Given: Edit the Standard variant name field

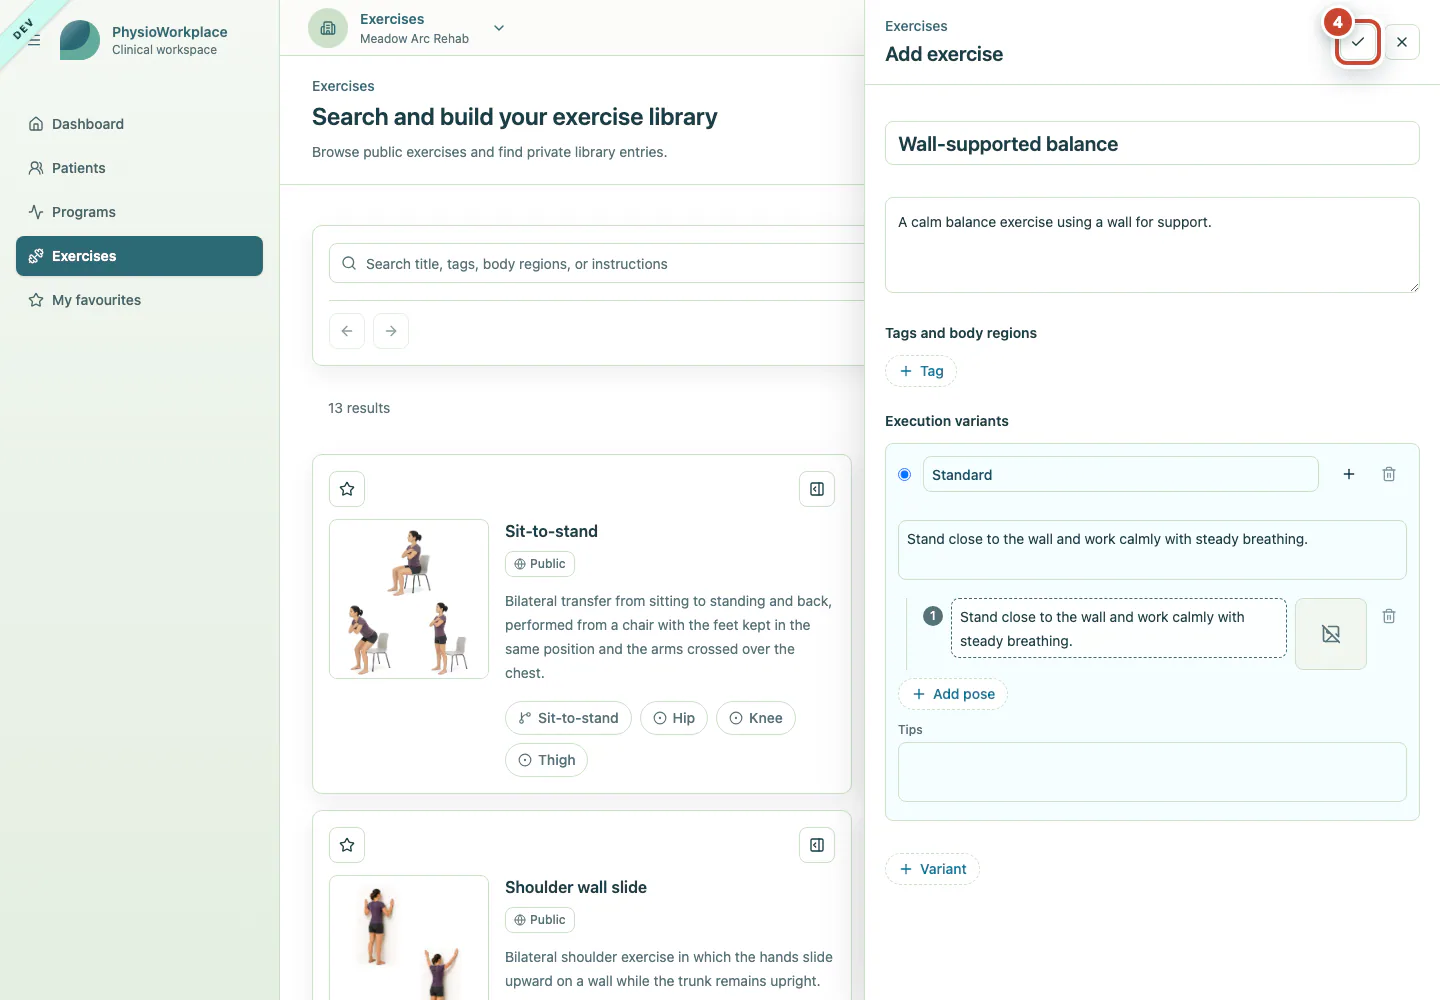Looking at the screenshot, I should (x=1120, y=474).
